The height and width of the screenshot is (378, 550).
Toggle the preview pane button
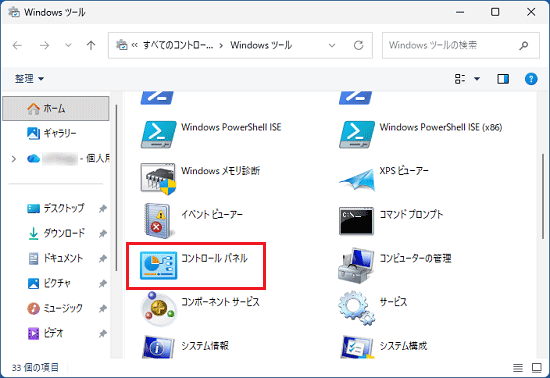tap(503, 79)
